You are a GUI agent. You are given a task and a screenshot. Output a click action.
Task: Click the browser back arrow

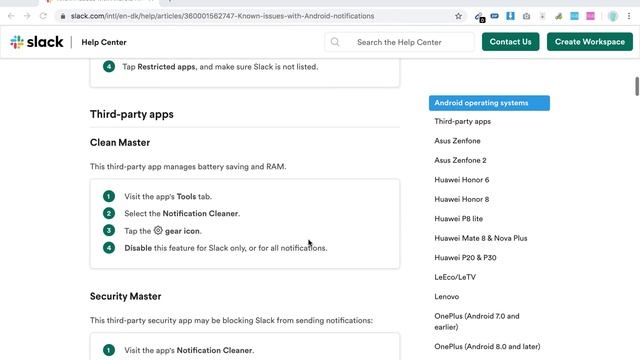coord(11,16)
